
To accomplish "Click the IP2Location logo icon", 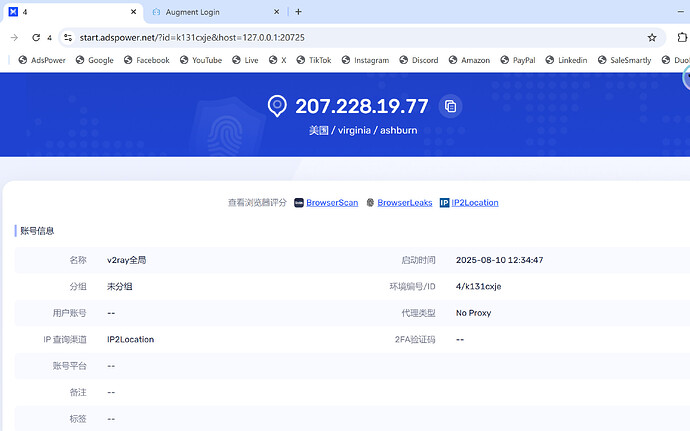I will click(444, 203).
